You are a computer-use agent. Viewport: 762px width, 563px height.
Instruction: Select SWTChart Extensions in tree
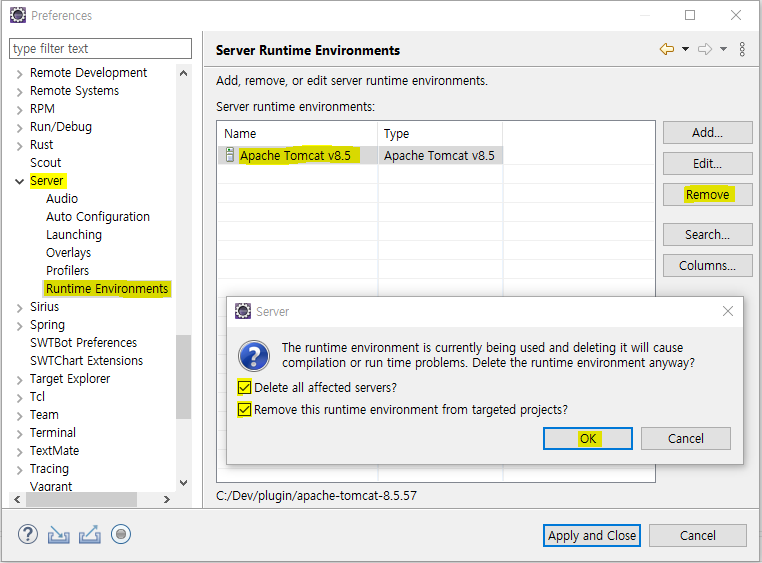[87, 360]
